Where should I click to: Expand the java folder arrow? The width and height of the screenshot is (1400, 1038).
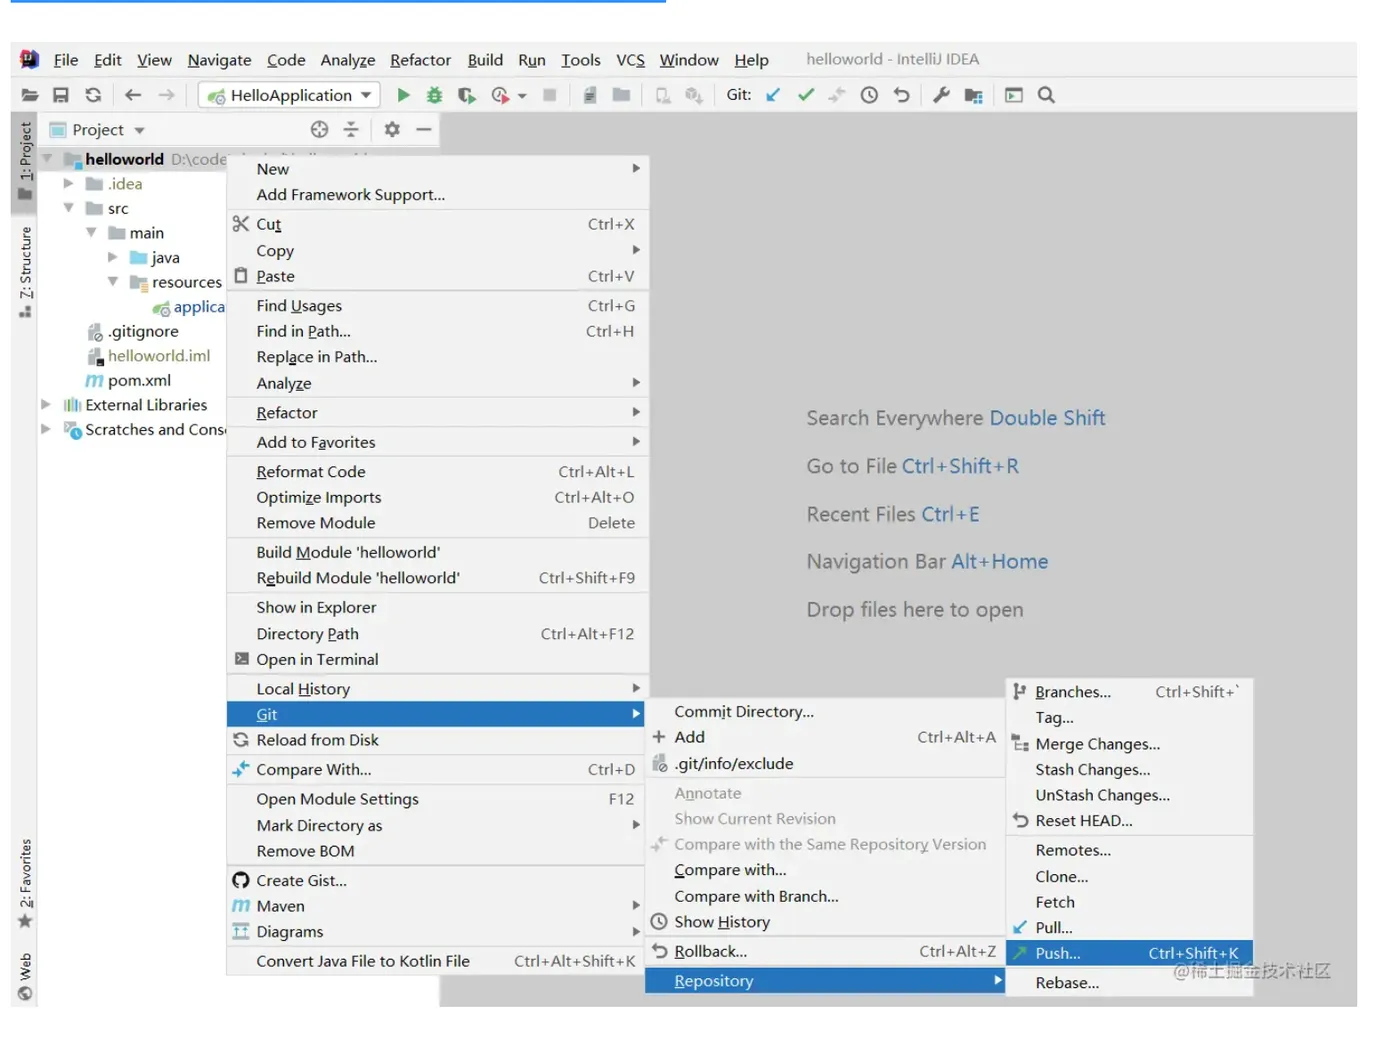point(113,257)
